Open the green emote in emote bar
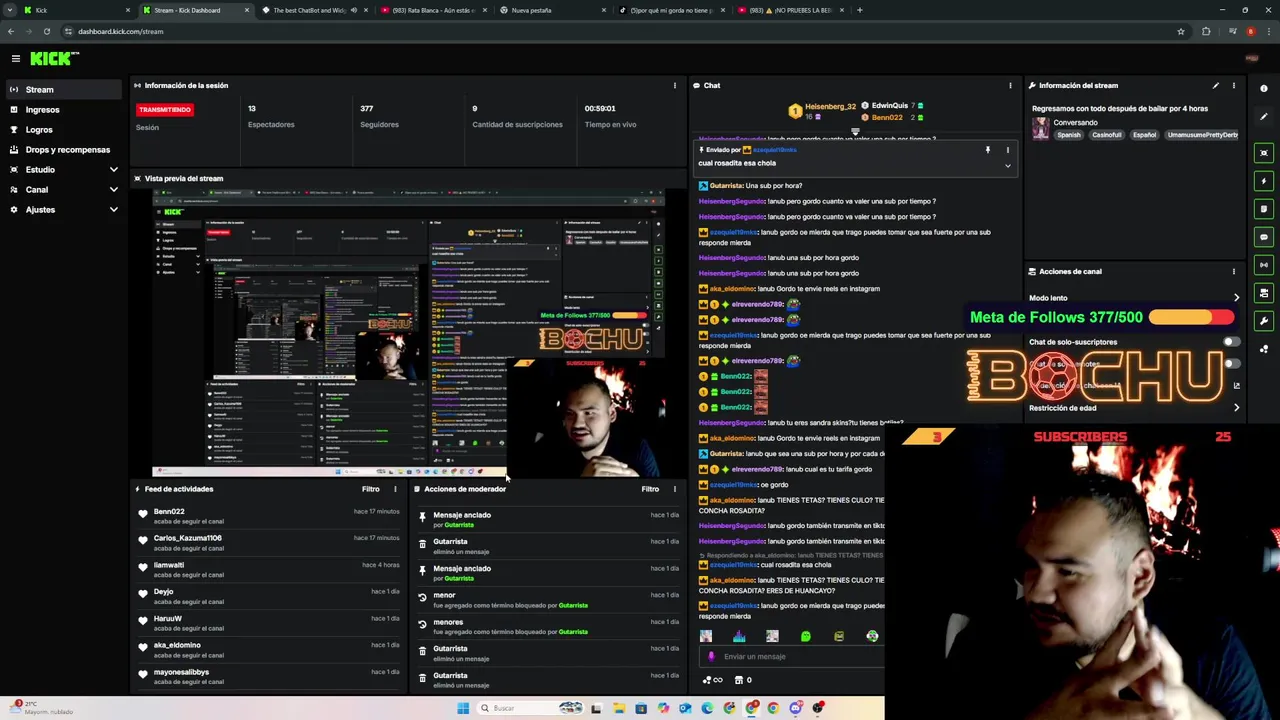The width and height of the screenshot is (1280, 720). coord(805,636)
